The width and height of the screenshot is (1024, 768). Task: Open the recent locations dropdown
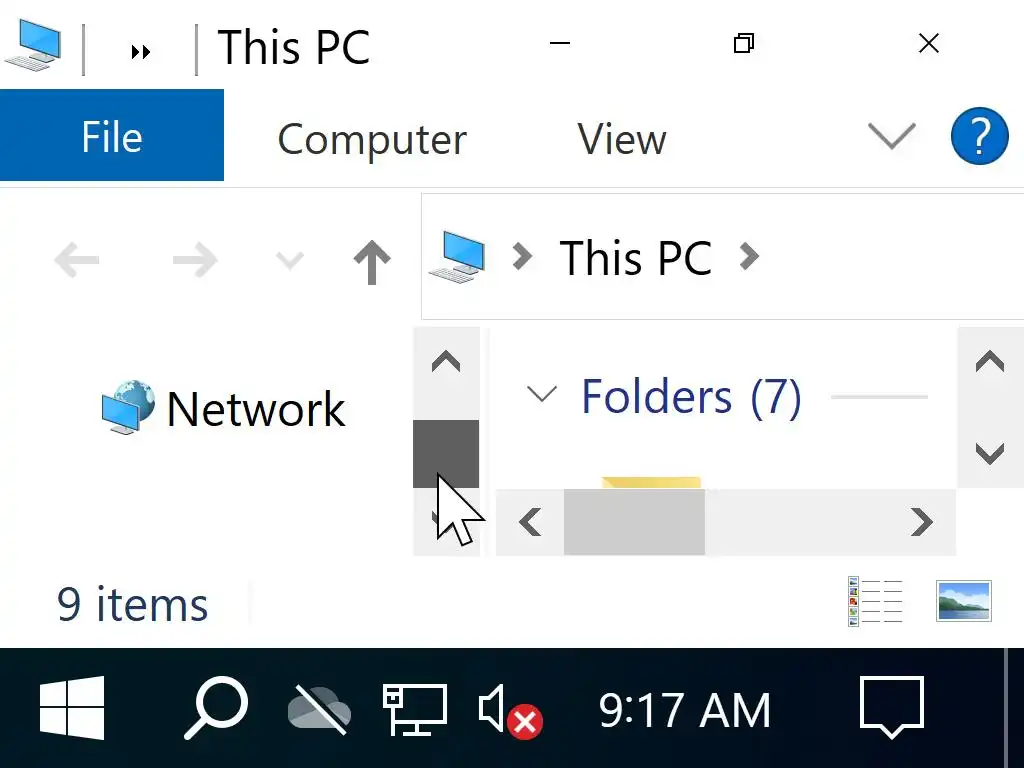289,262
